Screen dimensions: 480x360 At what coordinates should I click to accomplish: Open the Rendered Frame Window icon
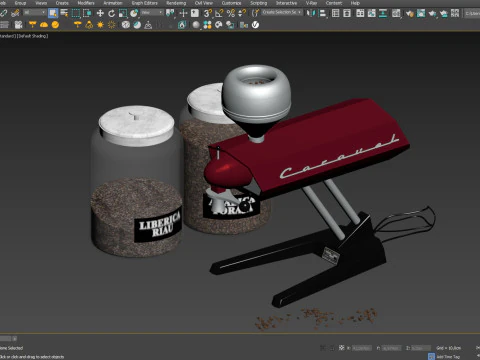pos(421,13)
